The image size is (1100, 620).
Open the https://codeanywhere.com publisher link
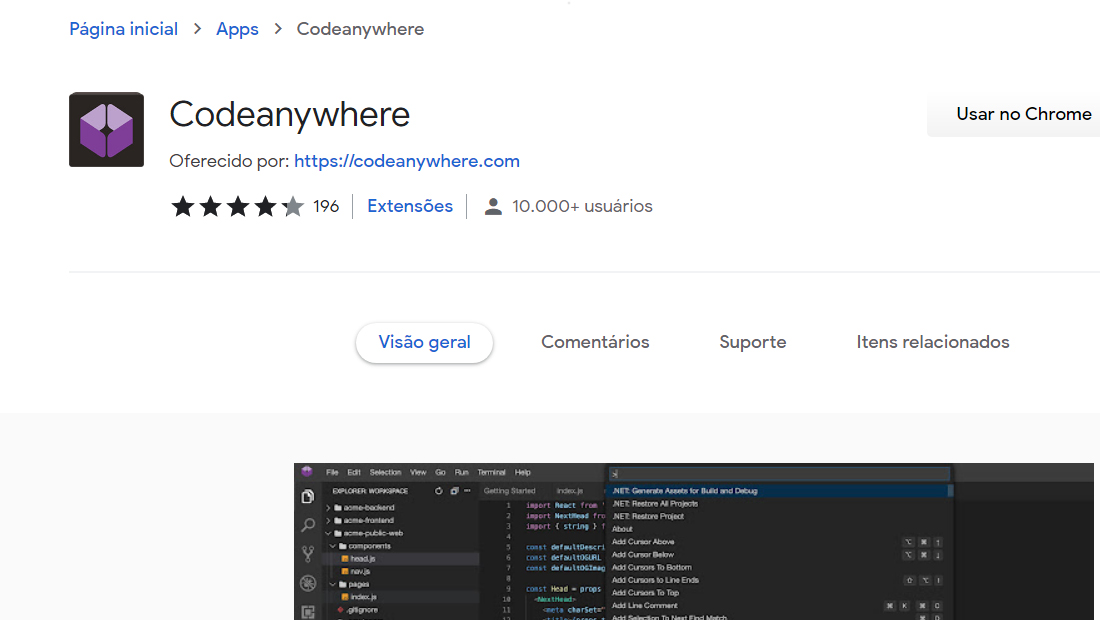coord(407,161)
